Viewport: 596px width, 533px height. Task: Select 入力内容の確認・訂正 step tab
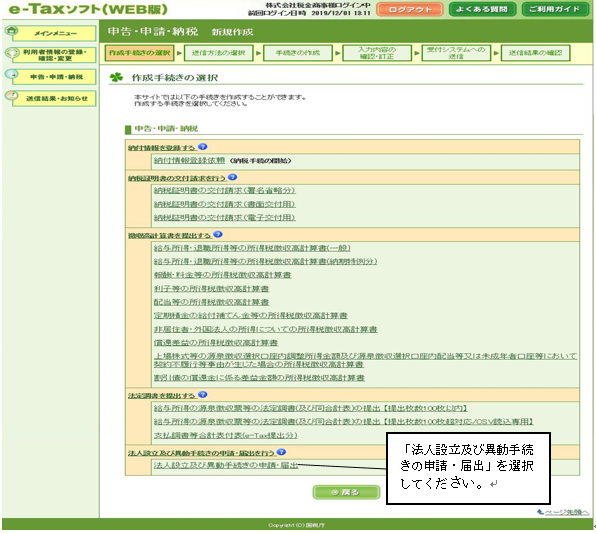pyautogui.click(x=377, y=53)
